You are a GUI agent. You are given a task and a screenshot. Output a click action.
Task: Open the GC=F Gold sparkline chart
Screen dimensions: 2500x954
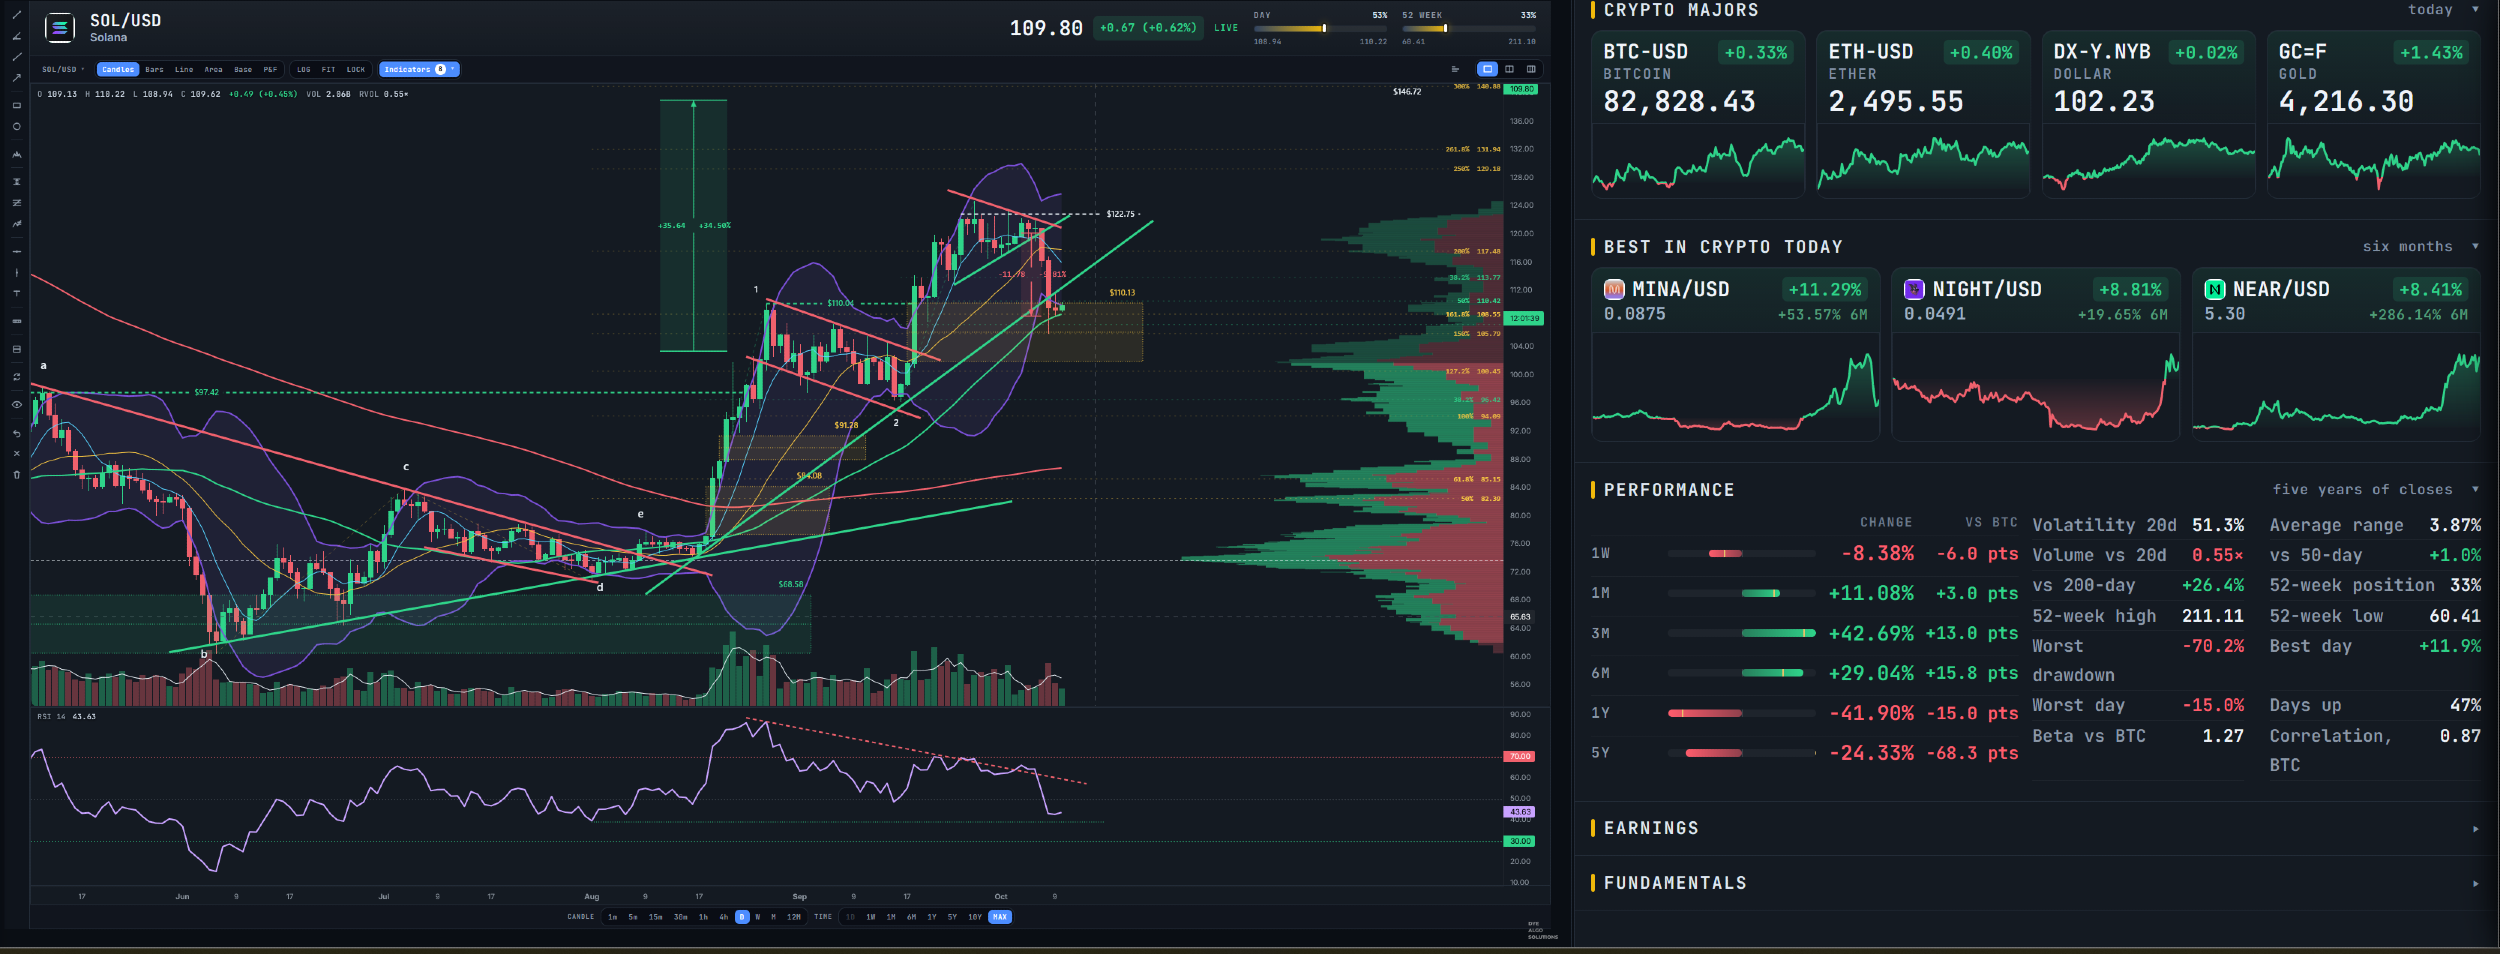(x=2373, y=161)
